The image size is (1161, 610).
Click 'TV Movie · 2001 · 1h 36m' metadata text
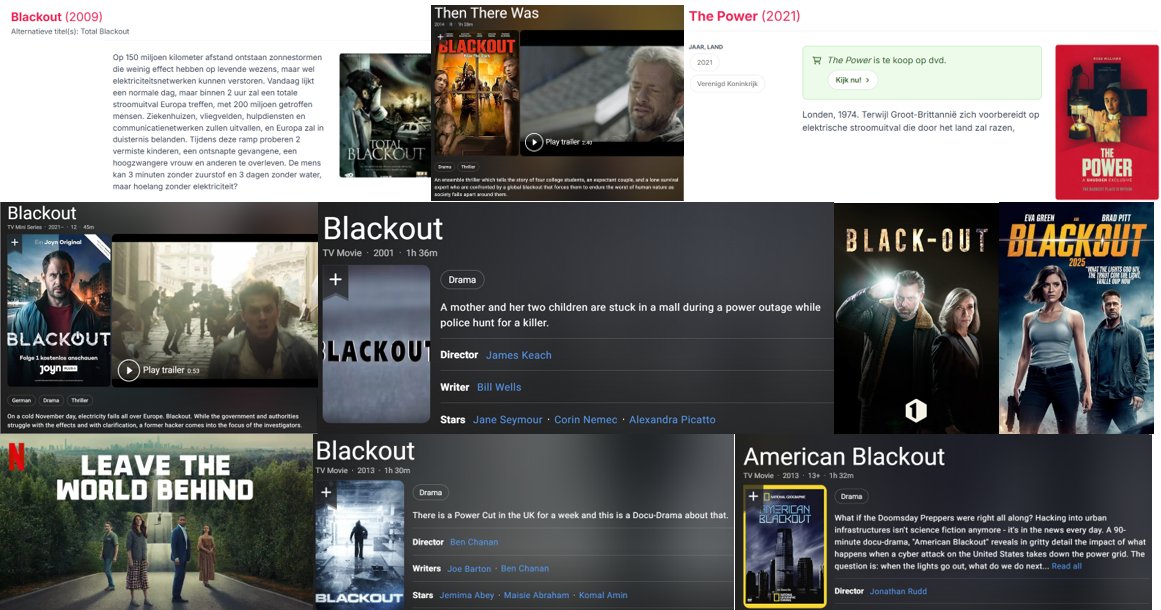pyautogui.click(x=380, y=253)
